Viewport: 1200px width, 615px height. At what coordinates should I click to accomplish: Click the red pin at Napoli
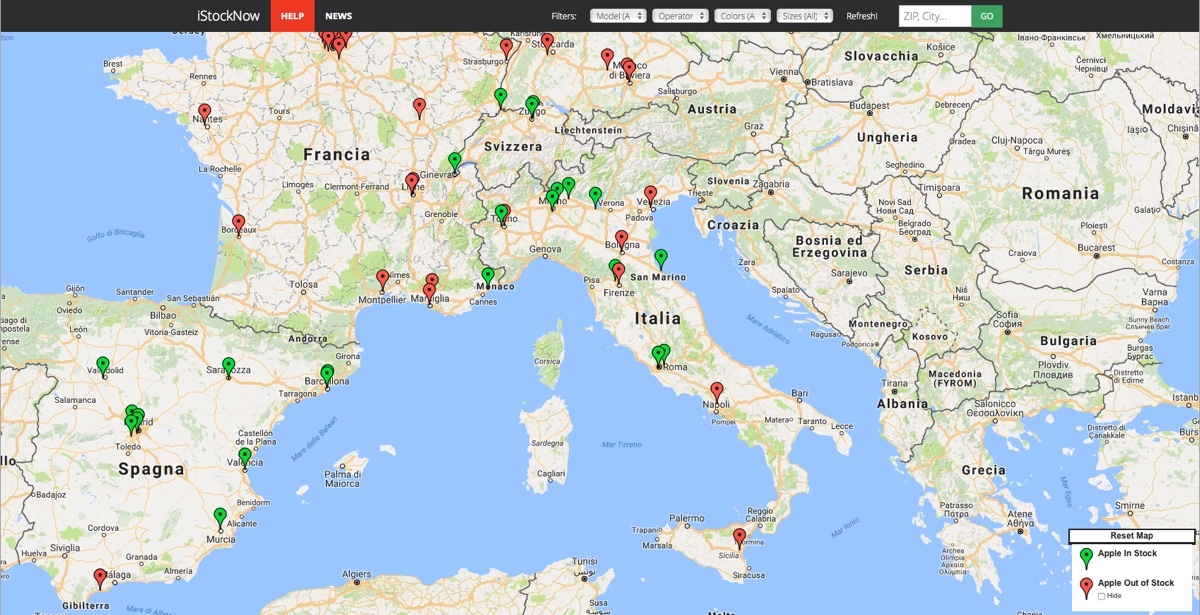pyautogui.click(x=716, y=392)
